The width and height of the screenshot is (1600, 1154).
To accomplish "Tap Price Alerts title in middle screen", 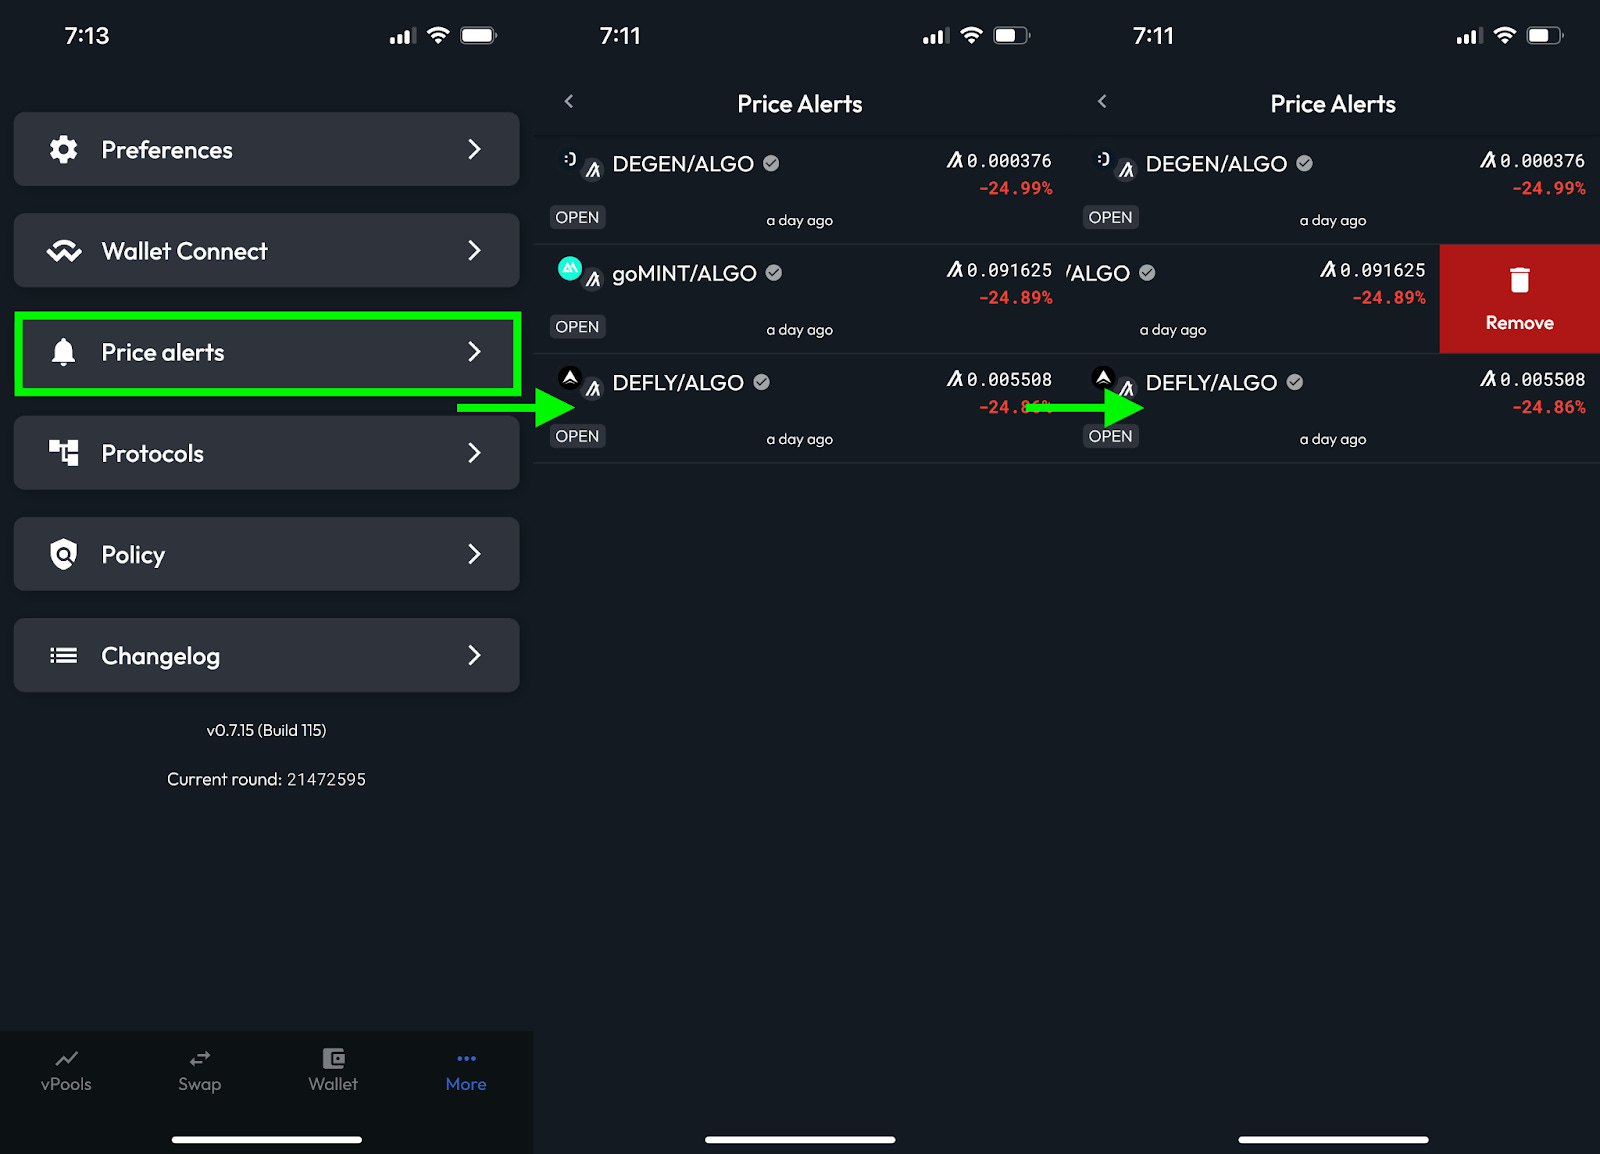I will pyautogui.click(x=800, y=104).
